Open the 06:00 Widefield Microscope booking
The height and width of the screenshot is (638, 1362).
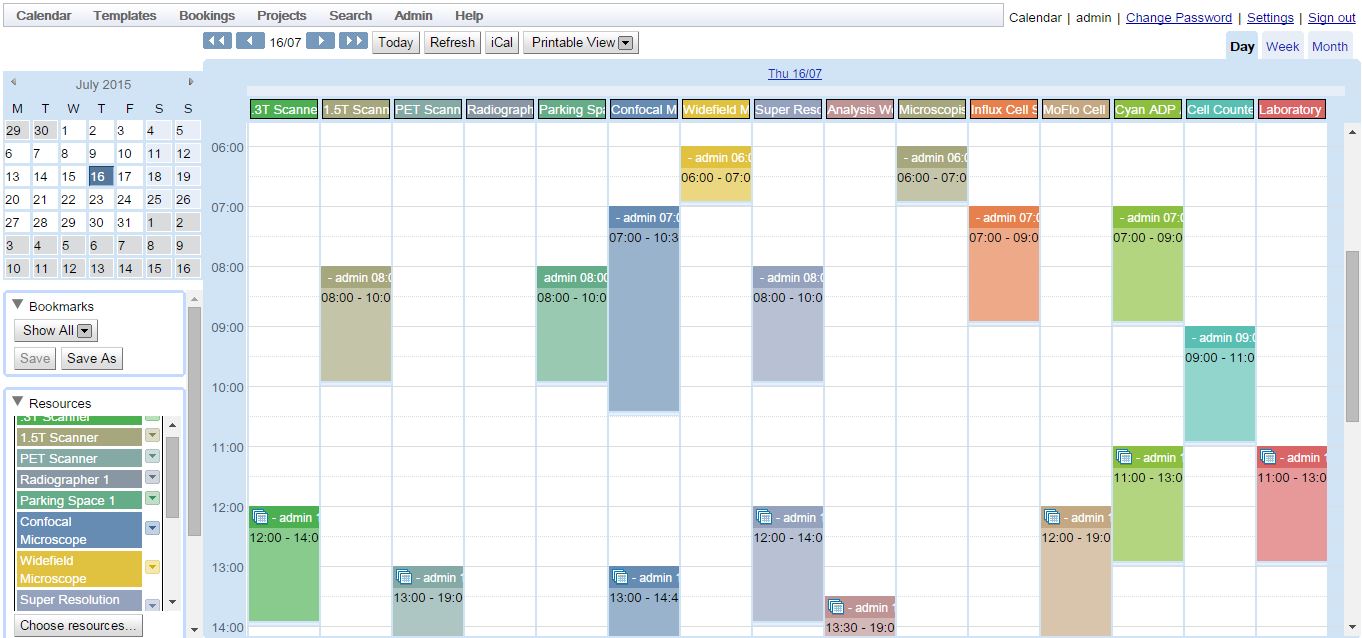point(716,175)
